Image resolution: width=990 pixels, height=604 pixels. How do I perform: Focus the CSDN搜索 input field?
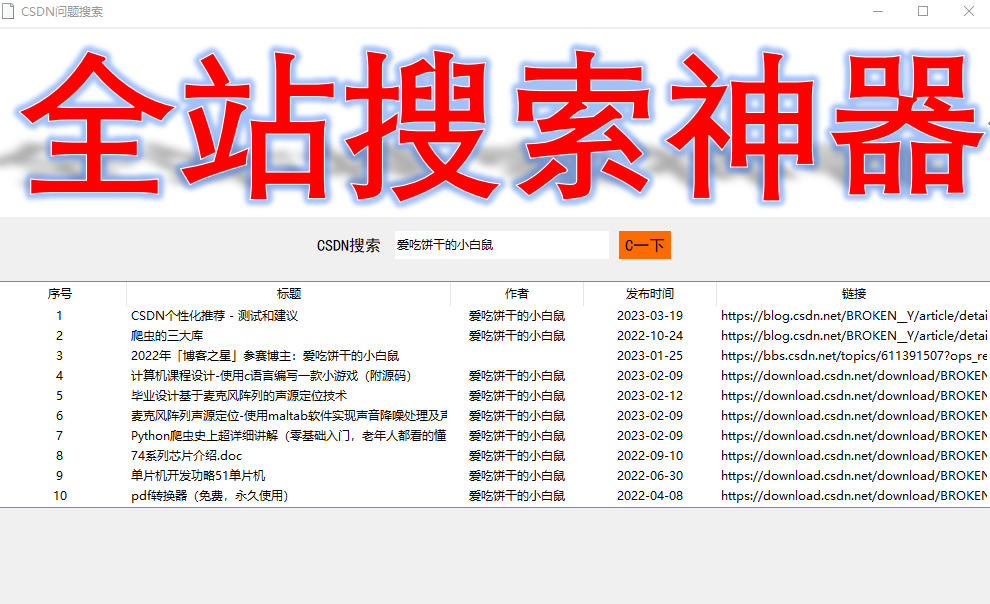coord(501,245)
